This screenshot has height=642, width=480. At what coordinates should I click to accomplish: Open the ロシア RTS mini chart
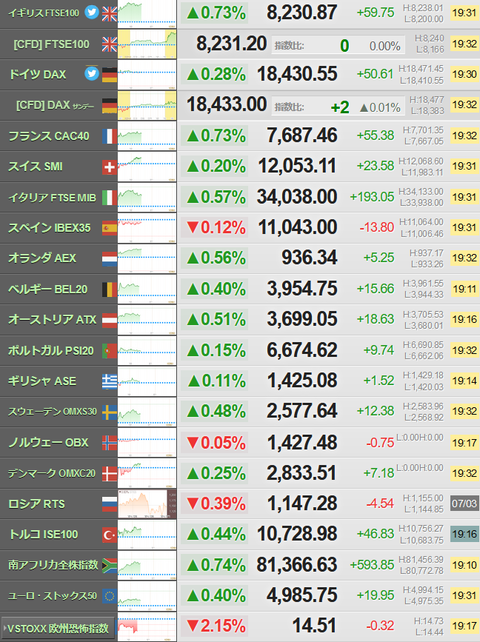pos(147,504)
